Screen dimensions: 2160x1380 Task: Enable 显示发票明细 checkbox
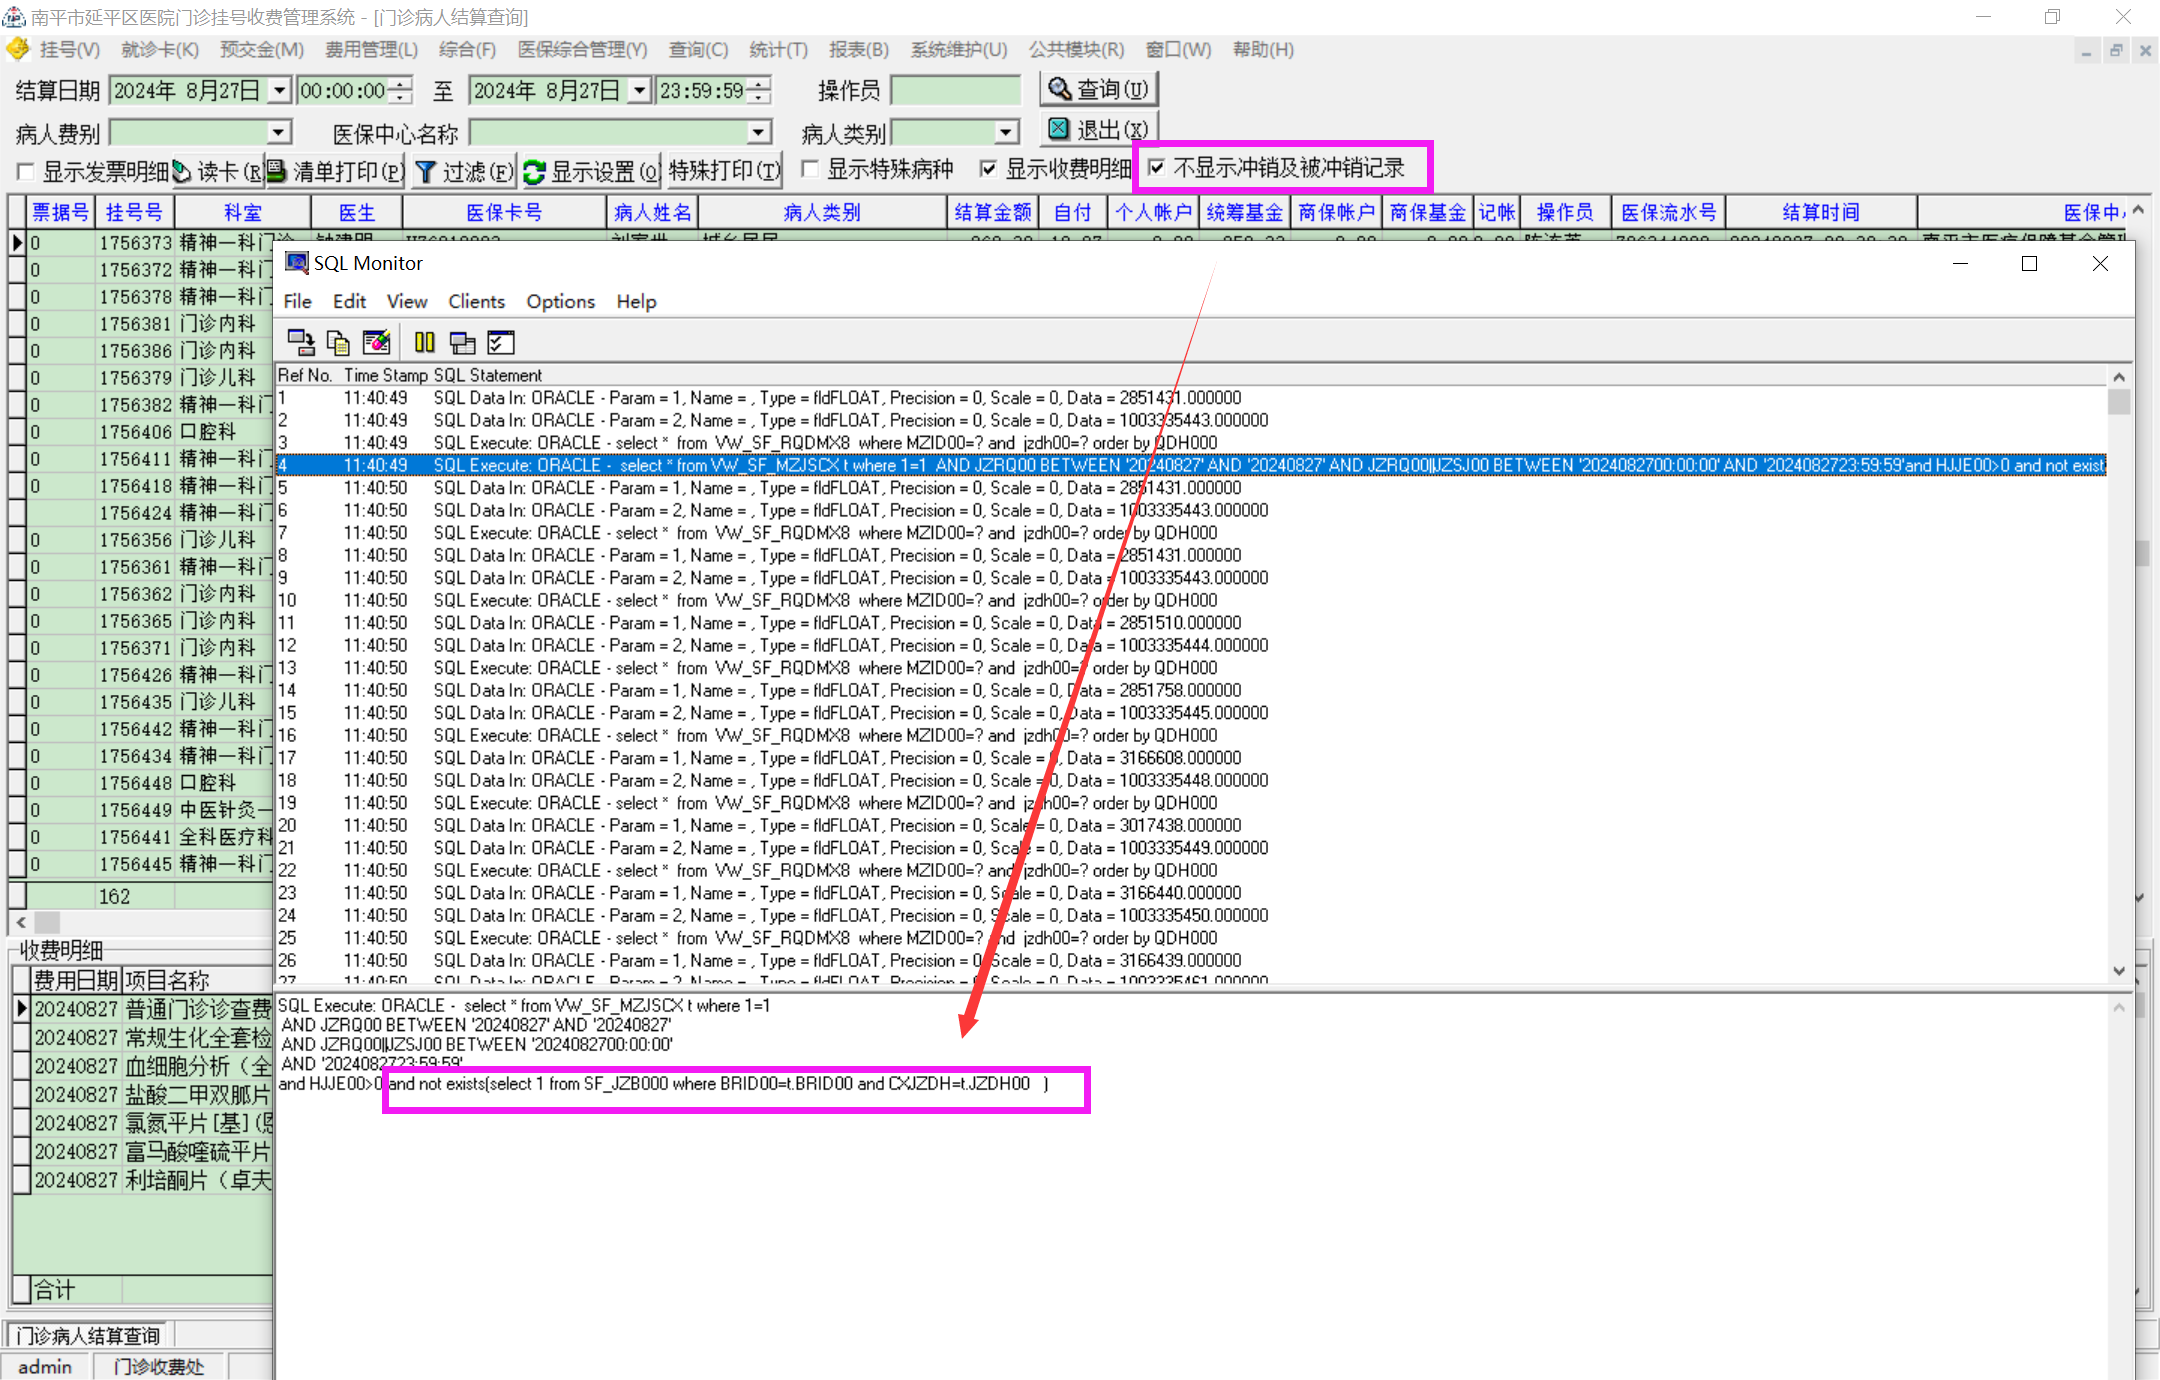(x=27, y=171)
